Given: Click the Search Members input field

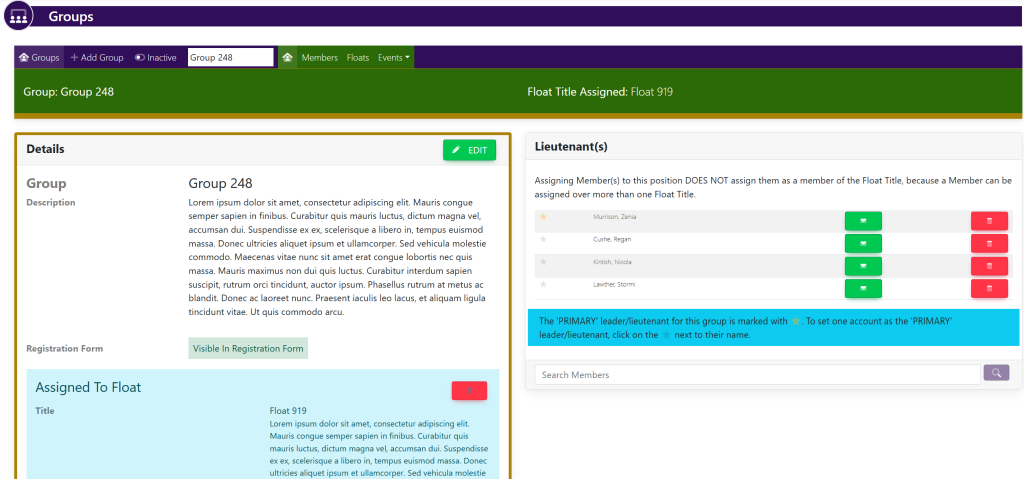Looking at the screenshot, I should (x=757, y=375).
